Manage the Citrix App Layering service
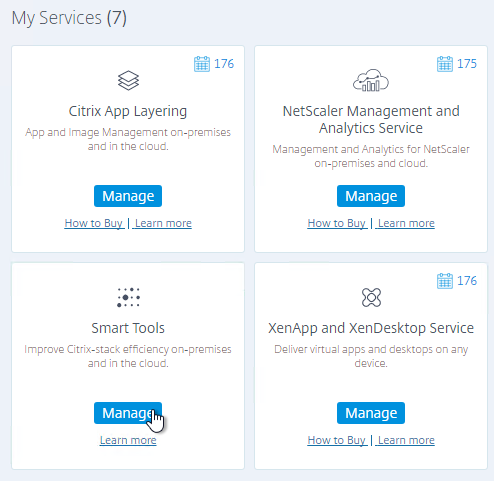 128,196
